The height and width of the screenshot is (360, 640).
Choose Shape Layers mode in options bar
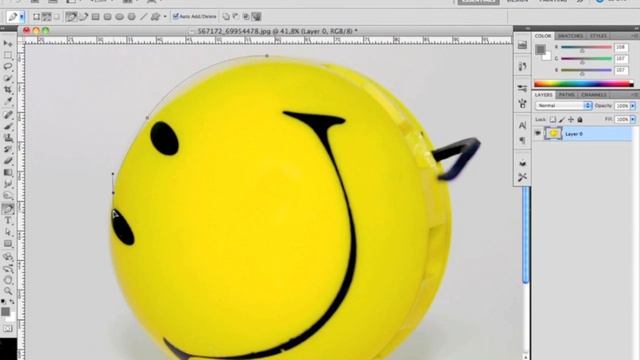pos(36,17)
